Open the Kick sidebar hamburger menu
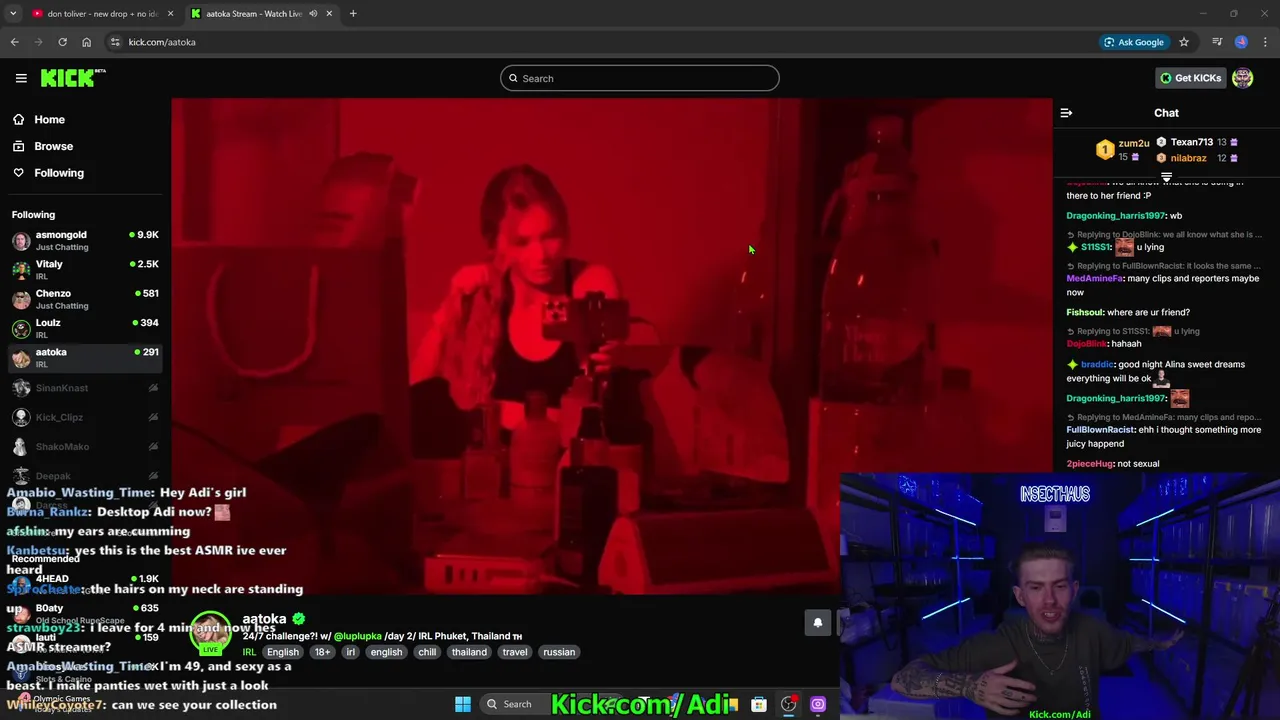This screenshot has height=720, width=1280. [x=21, y=78]
